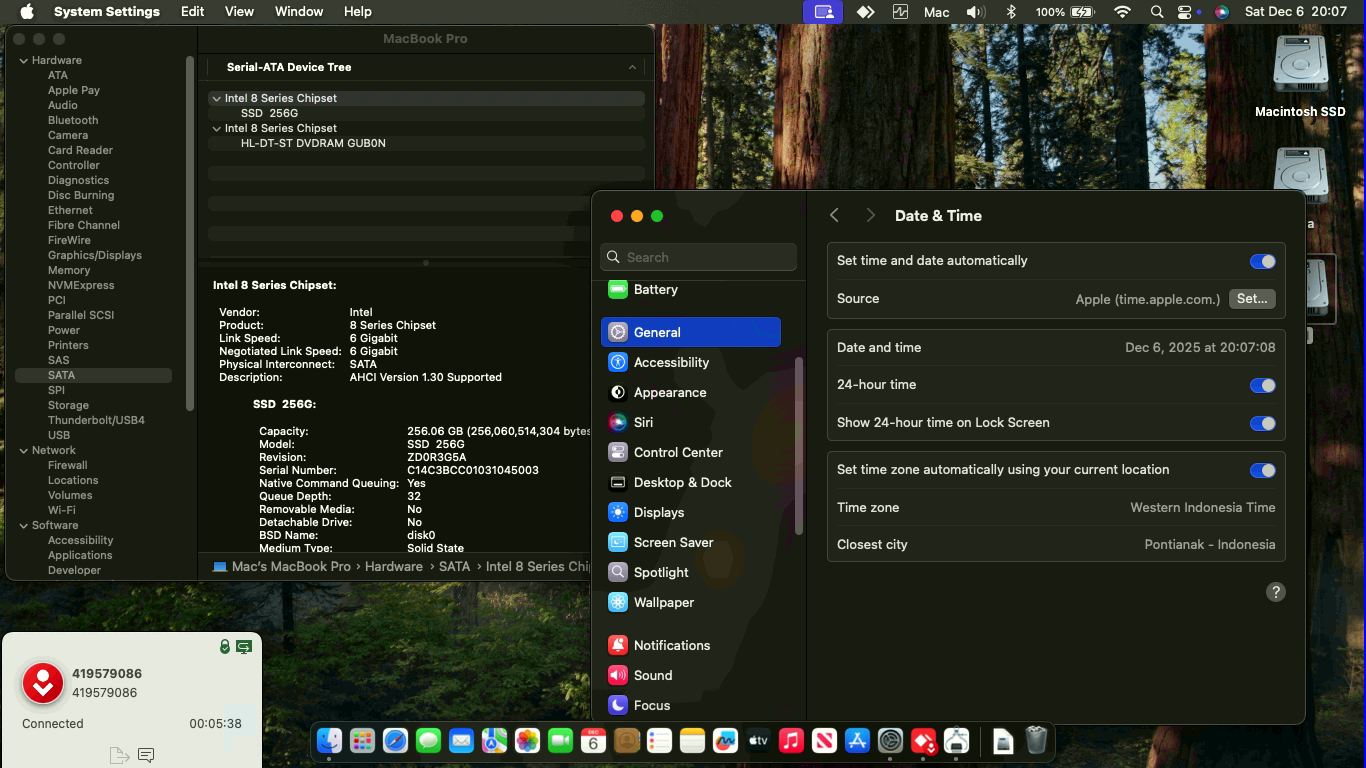
Task: Open Notifications settings pane
Action: pos(671,645)
